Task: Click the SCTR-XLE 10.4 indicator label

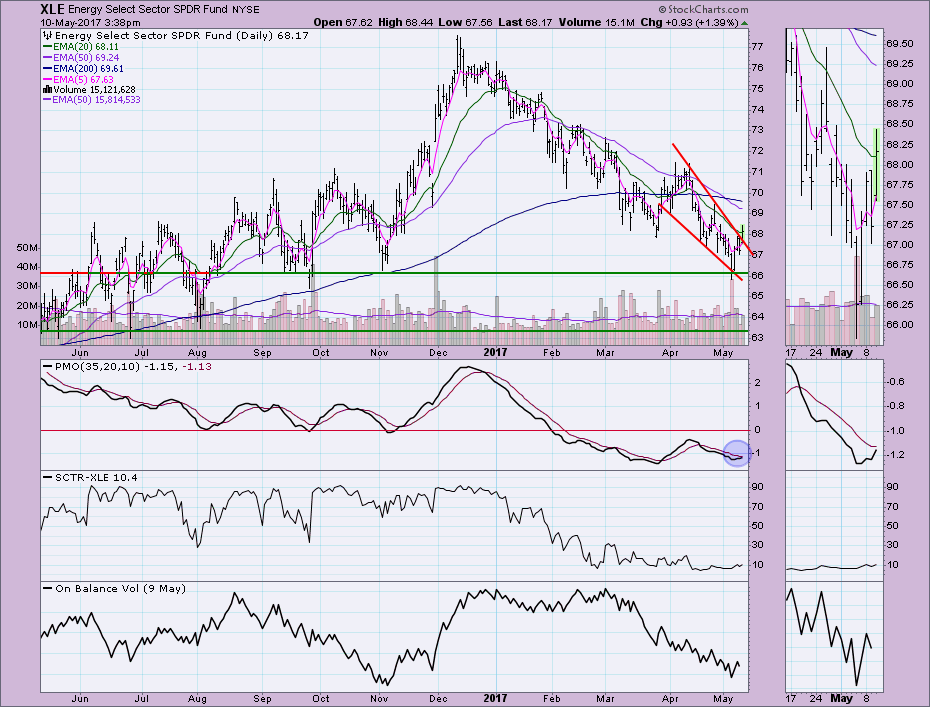Action: 87,477
